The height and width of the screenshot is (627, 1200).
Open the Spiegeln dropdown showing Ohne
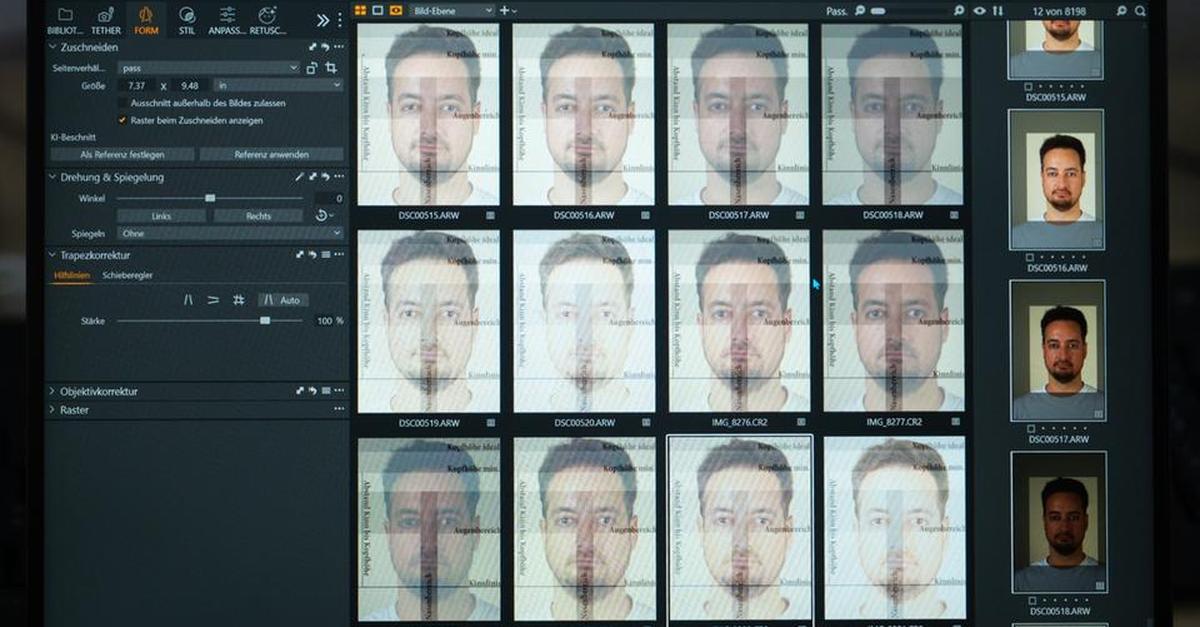coord(230,233)
